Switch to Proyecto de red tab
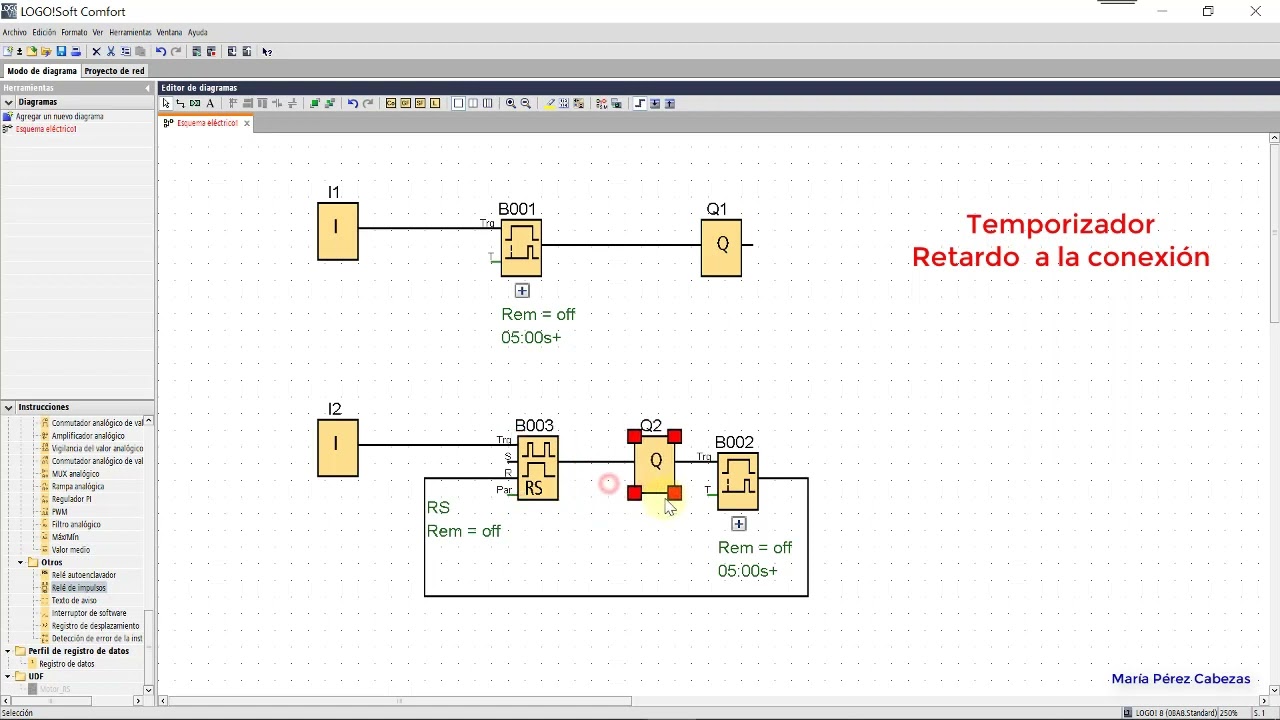The height and width of the screenshot is (720, 1280). pyautogui.click(x=114, y=71)
